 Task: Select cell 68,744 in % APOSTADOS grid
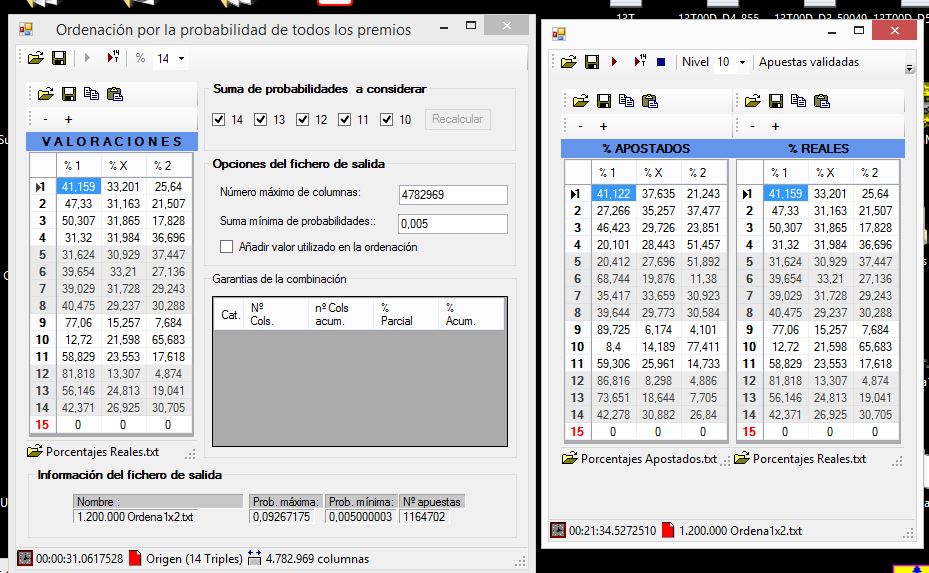613,279
